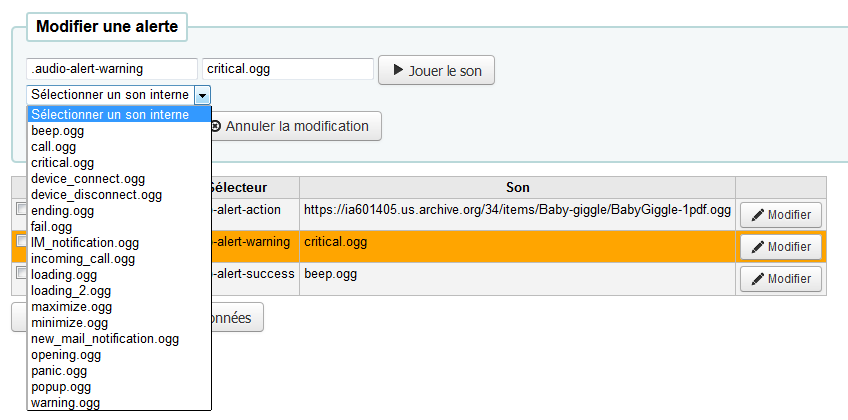The image size is (848, 420).
Task: Select device_disconnect.ogg in the list
Action: click(x=96, y=195)
